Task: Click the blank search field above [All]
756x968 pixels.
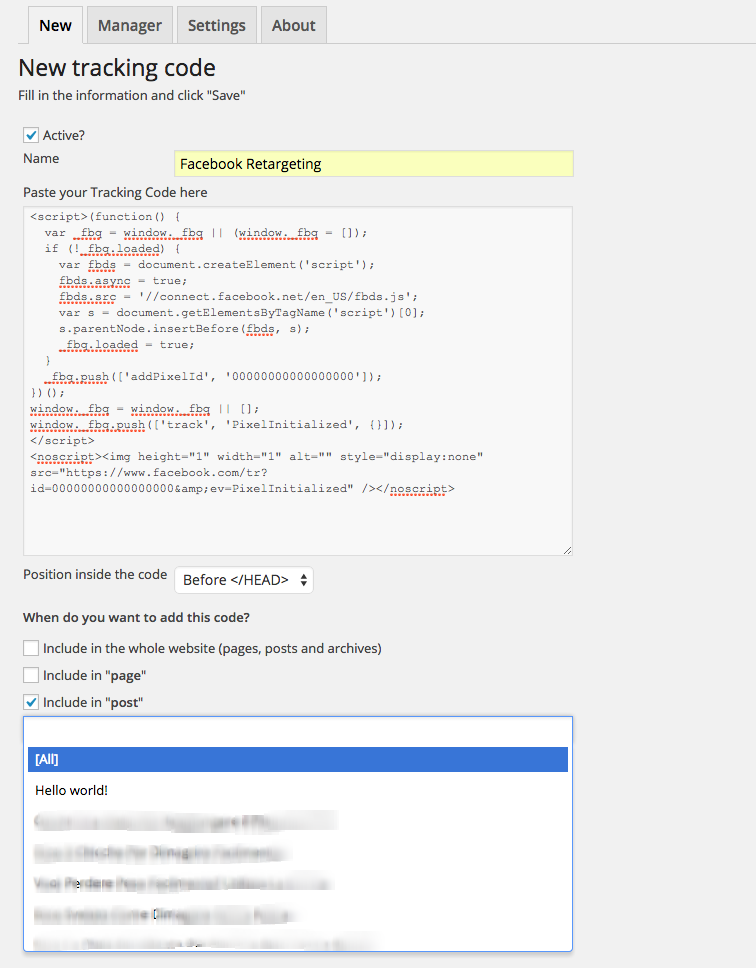Action: (x=297, y=732)
